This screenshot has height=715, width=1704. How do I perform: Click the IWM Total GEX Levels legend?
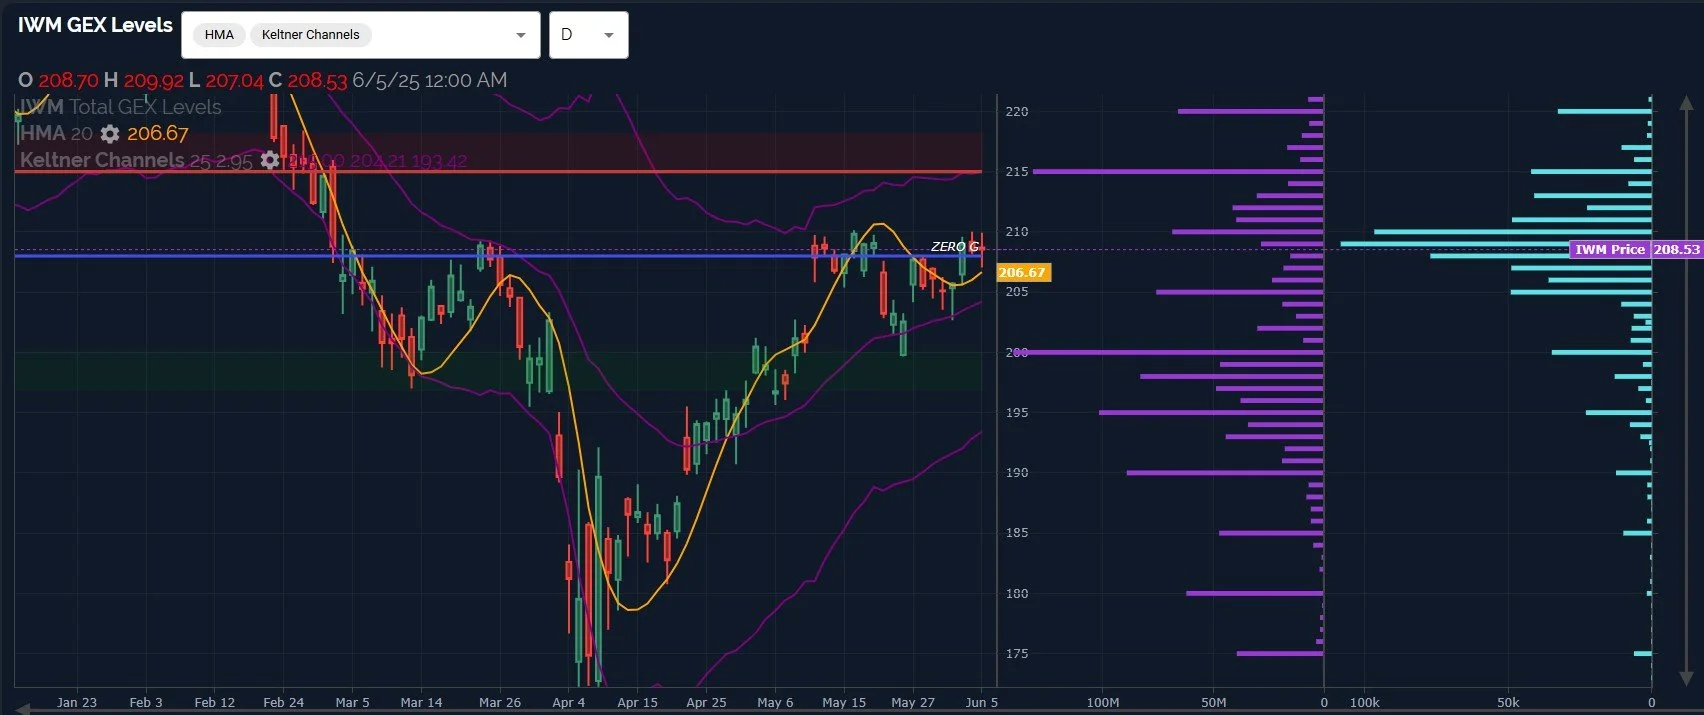120,107
